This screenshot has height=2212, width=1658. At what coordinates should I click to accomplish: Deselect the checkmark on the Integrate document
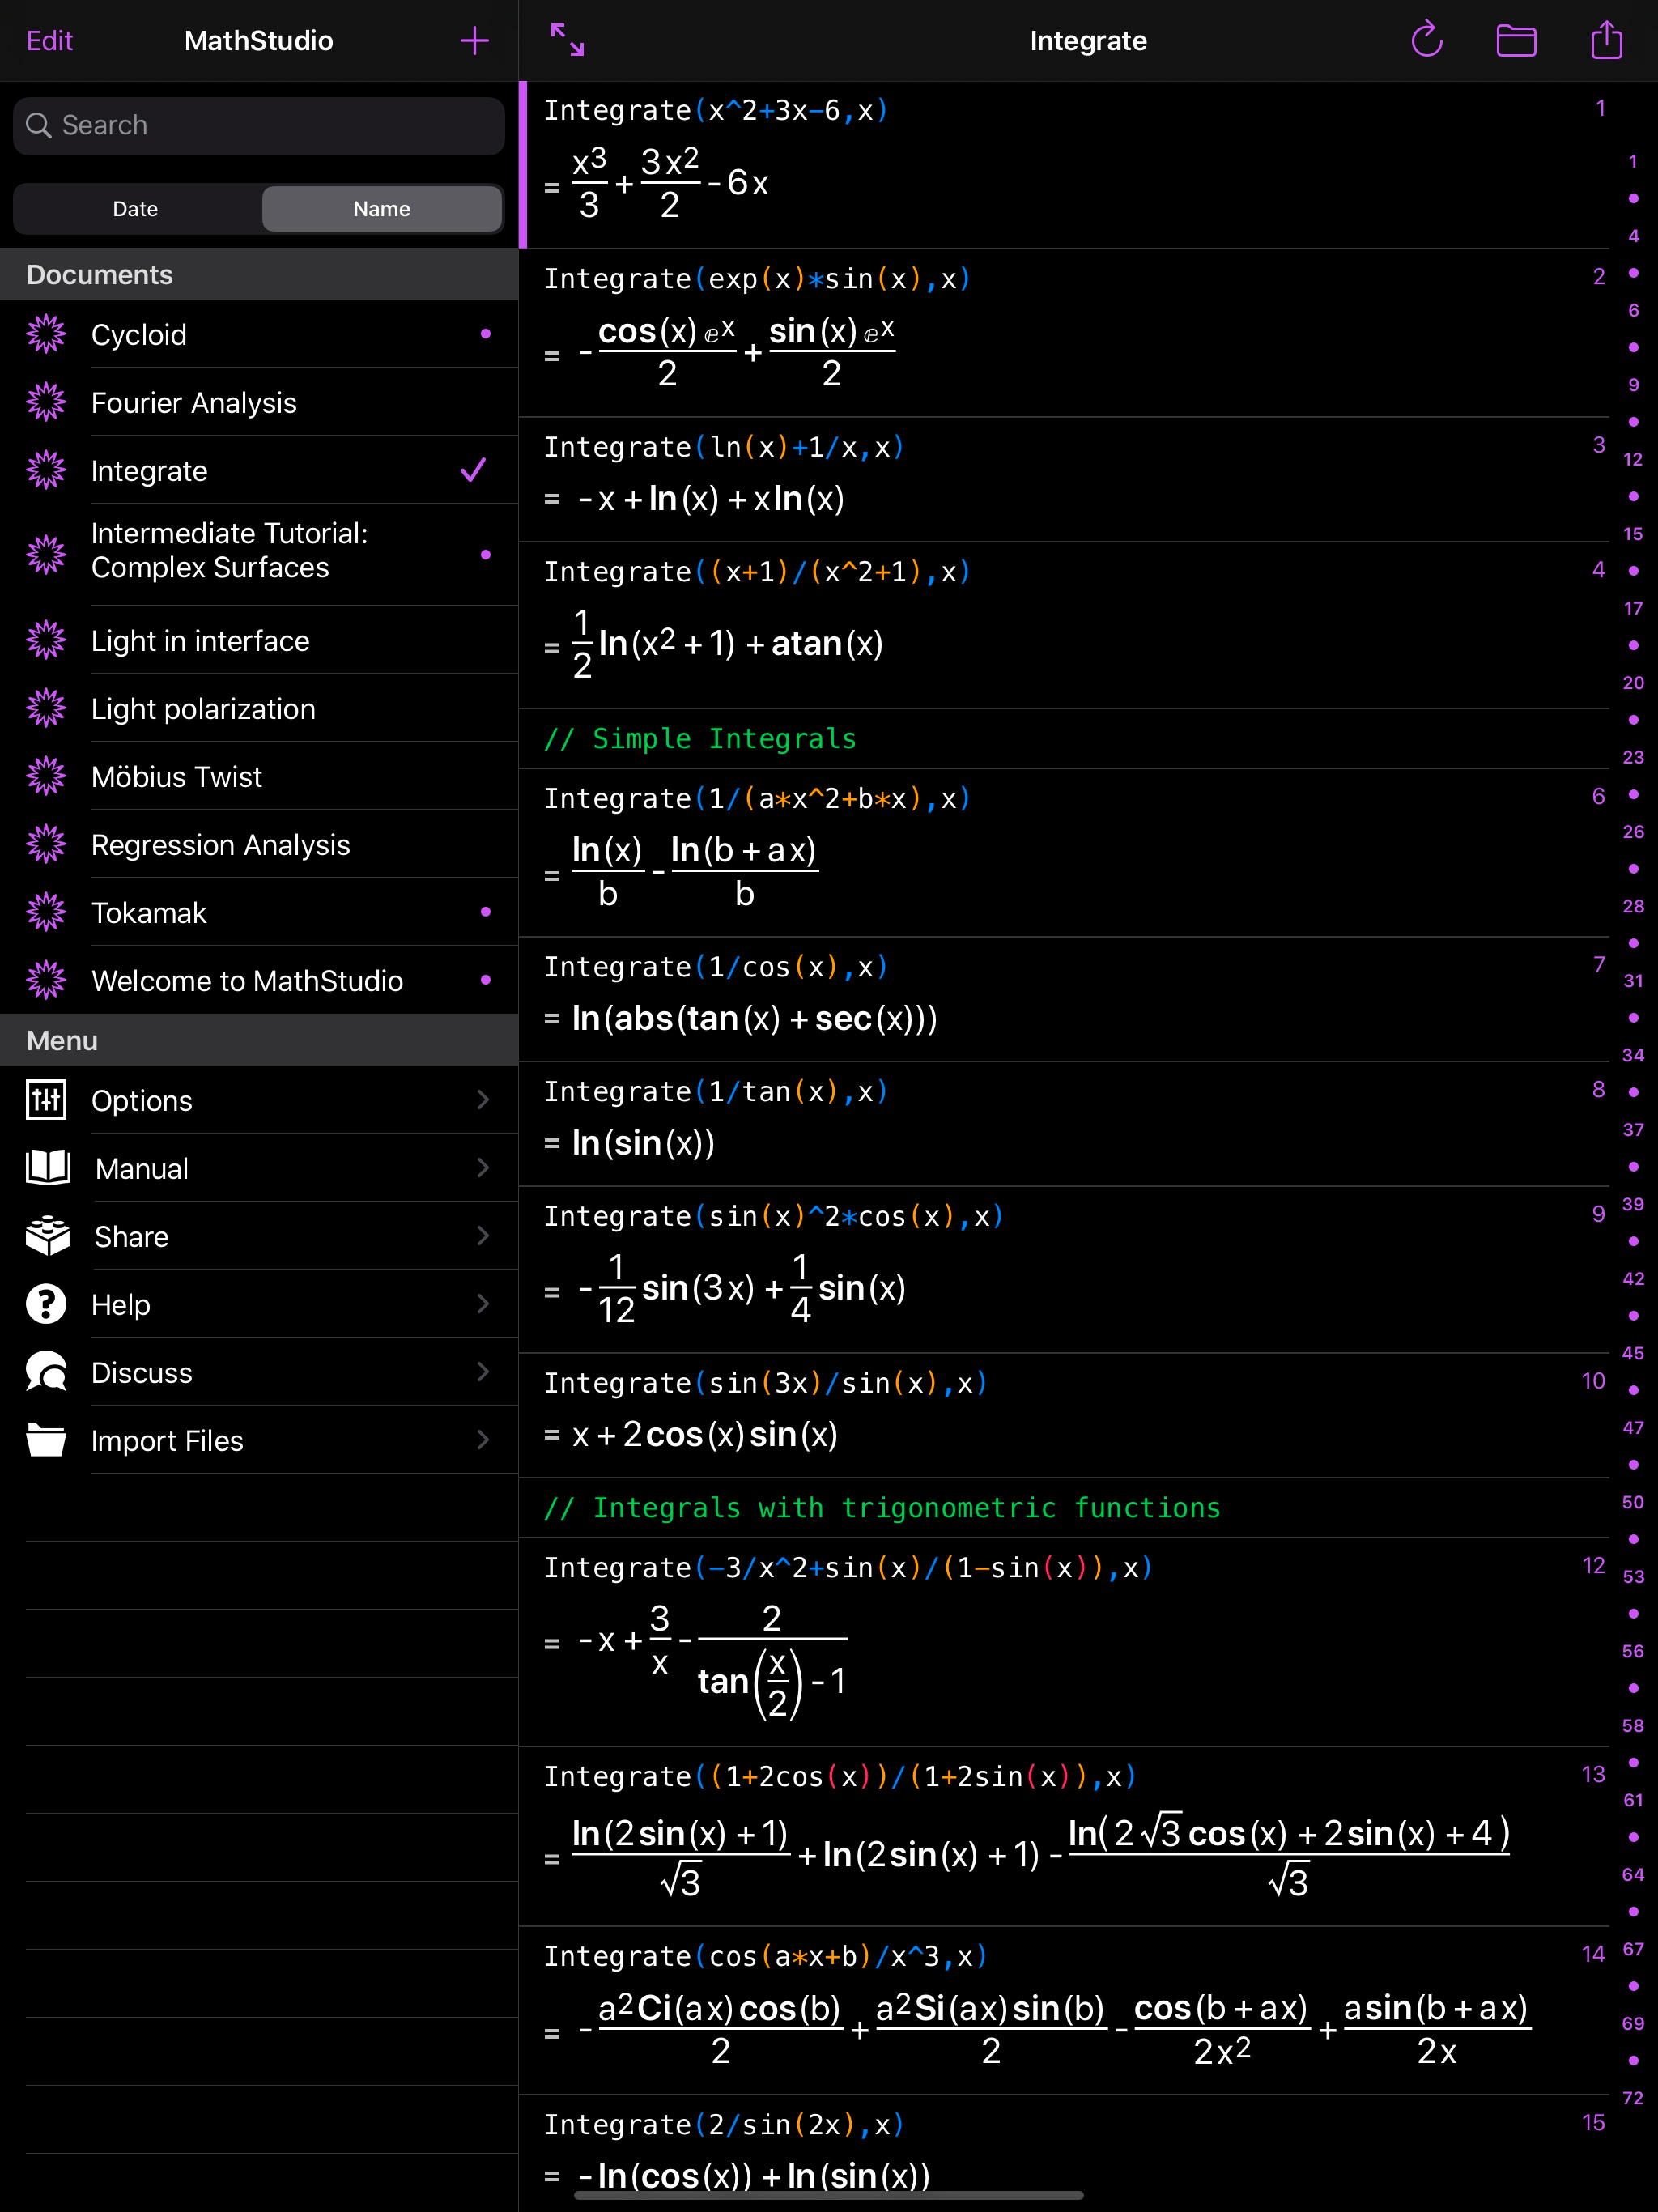pyautogui.click(x=474, y=470)
